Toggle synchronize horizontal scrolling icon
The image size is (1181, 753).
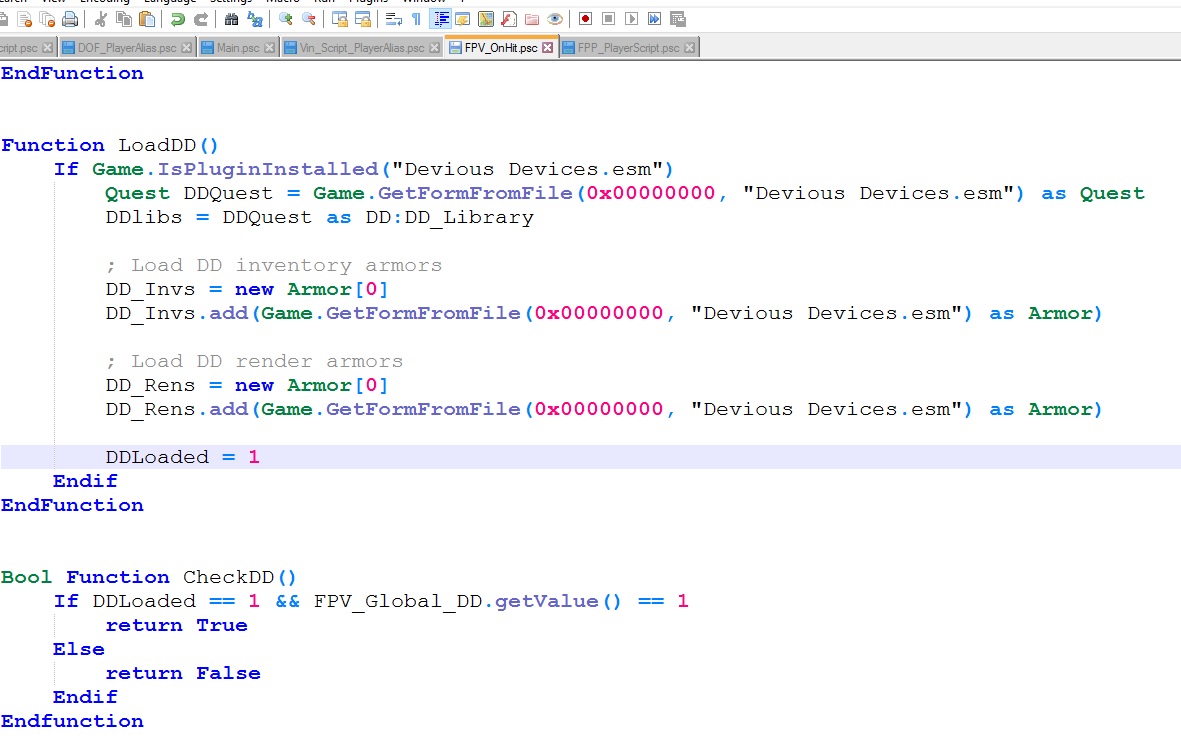coord(363,20)
